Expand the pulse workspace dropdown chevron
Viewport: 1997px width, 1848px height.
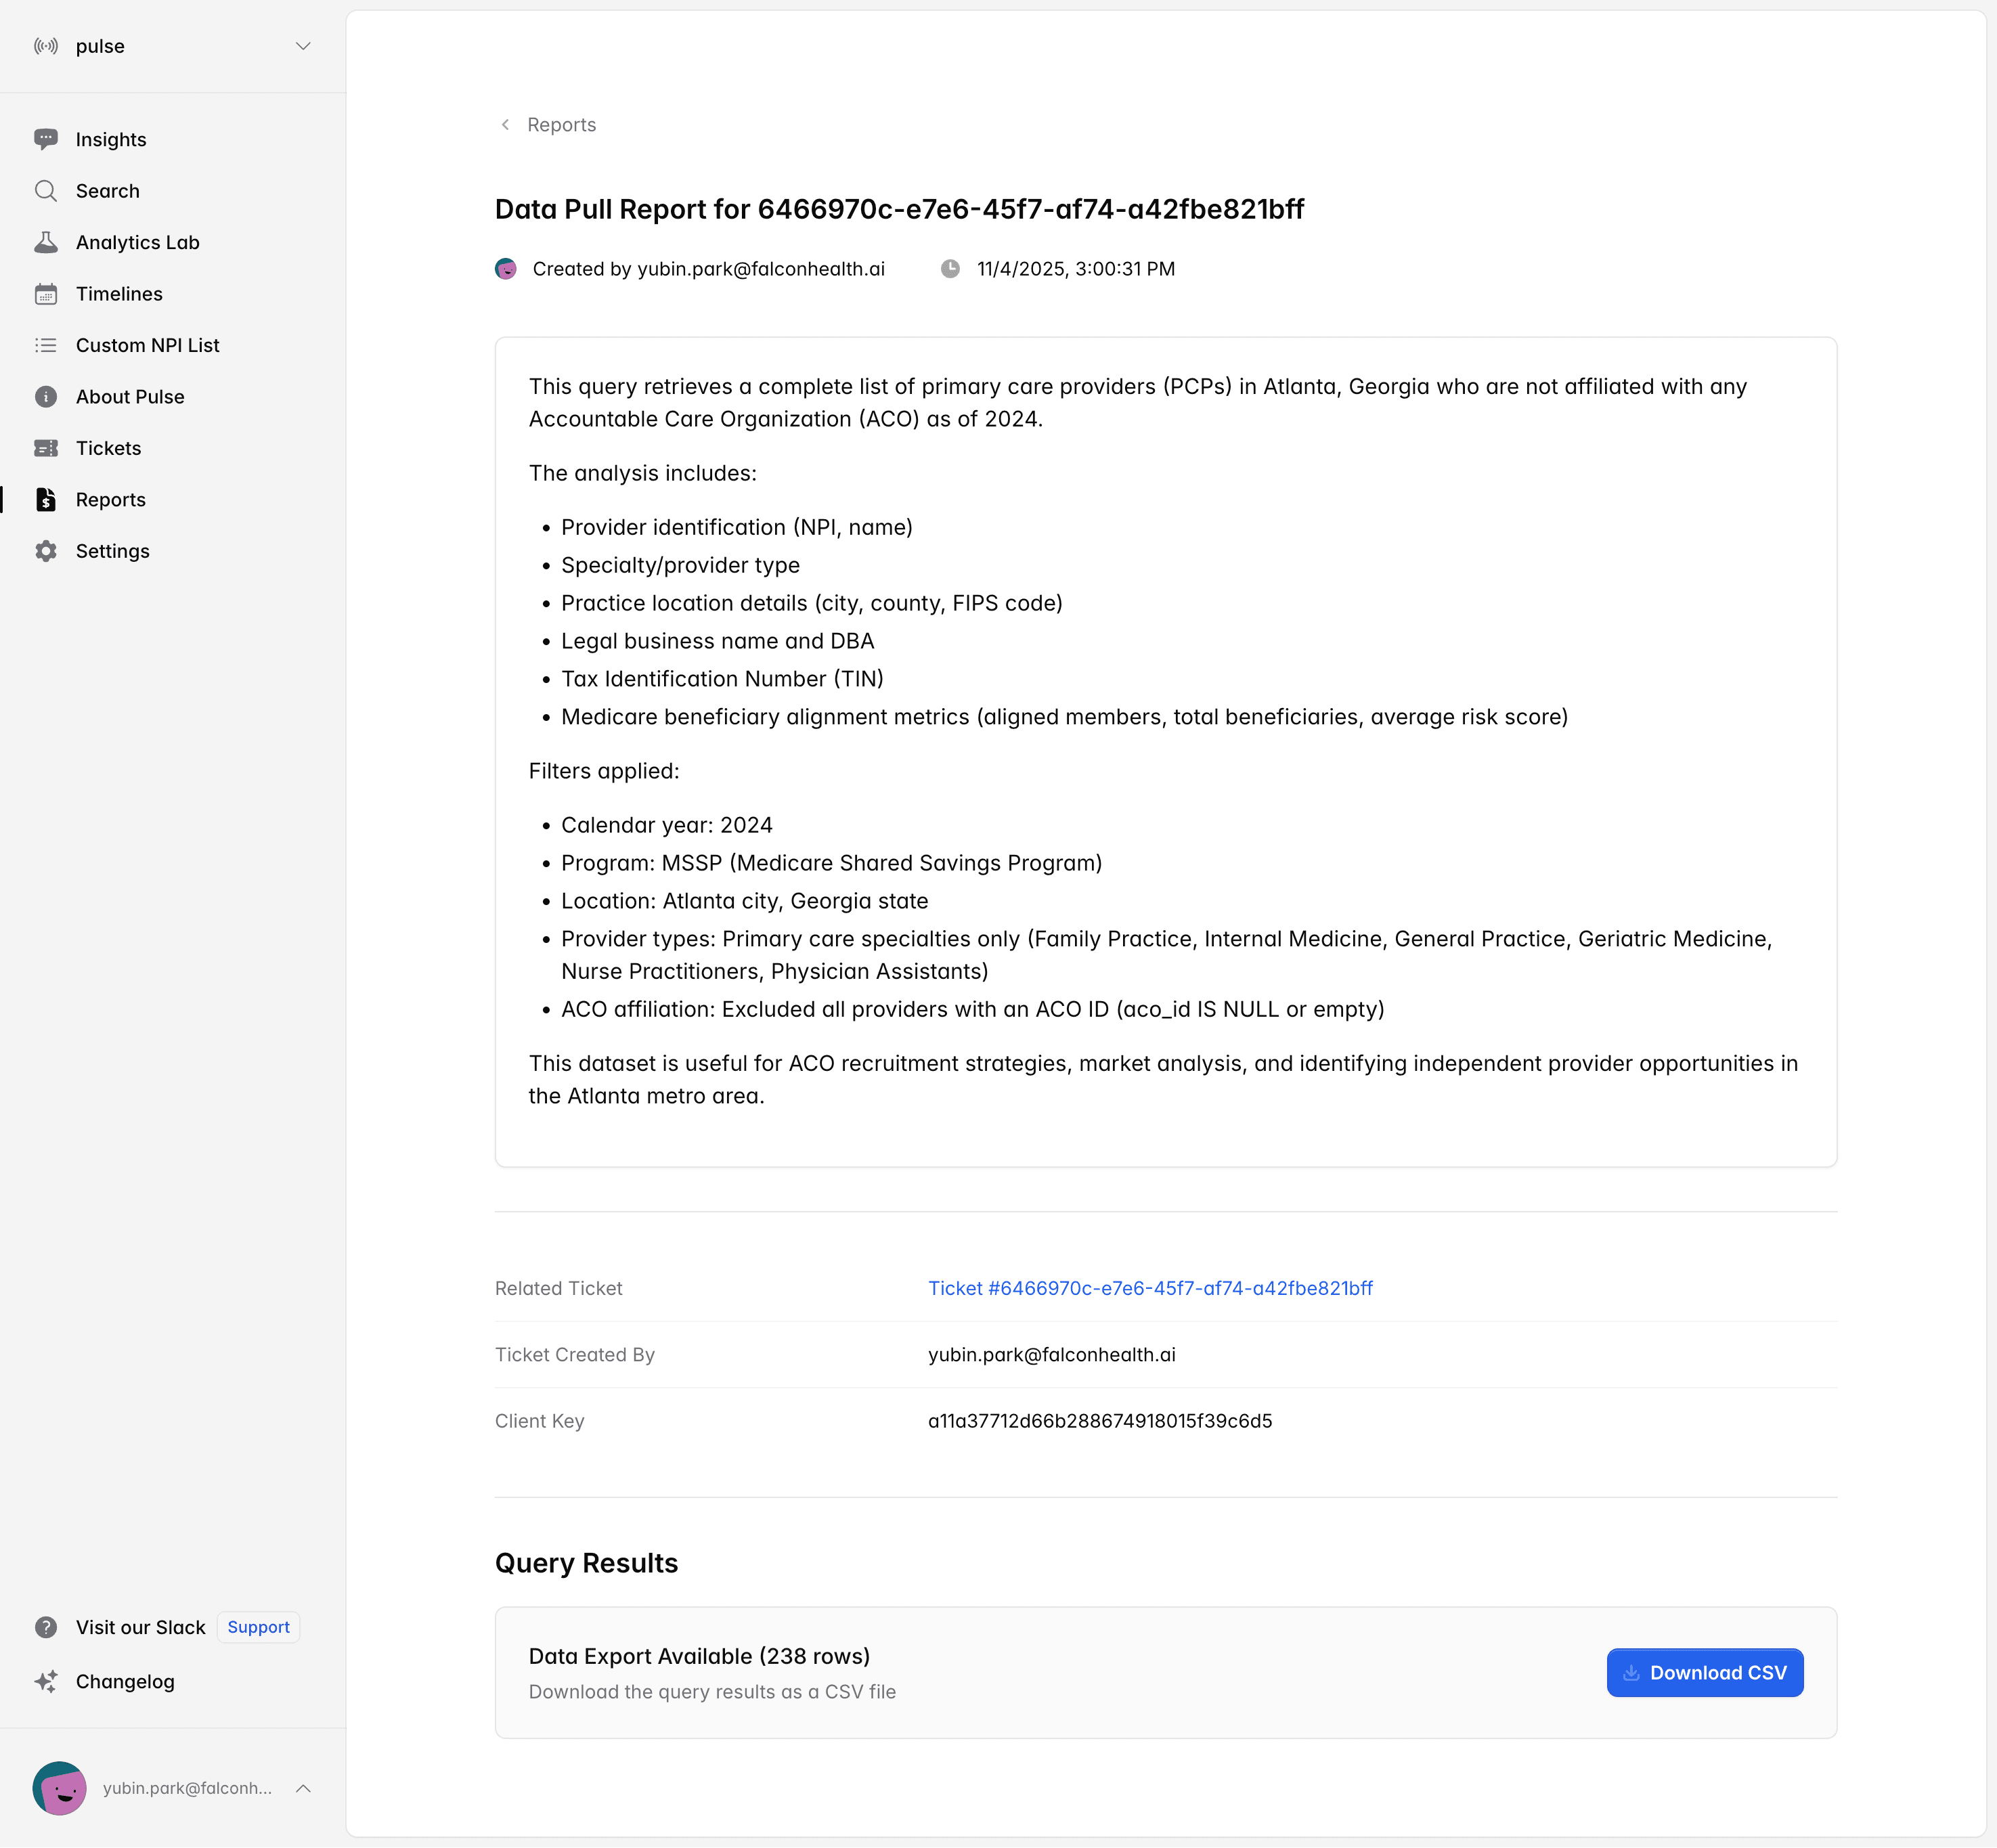pyautogui.click(x=303, y=46)
